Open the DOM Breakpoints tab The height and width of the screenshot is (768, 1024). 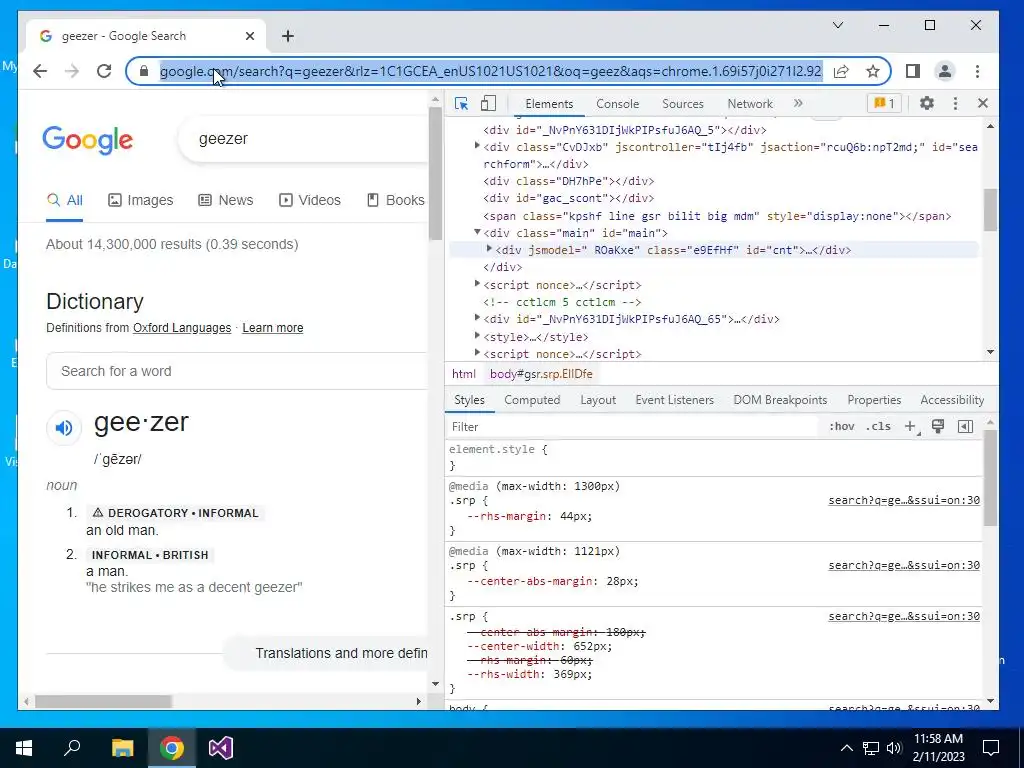click(780, 400)
